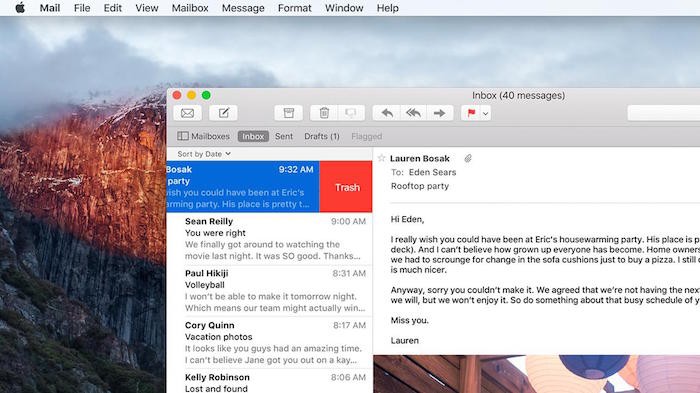Image resolution: width=700 pixels, height=393 pixels.
Task: Open the Flagged mailbox
Action: pyautogui.click(x=367, y=136)
